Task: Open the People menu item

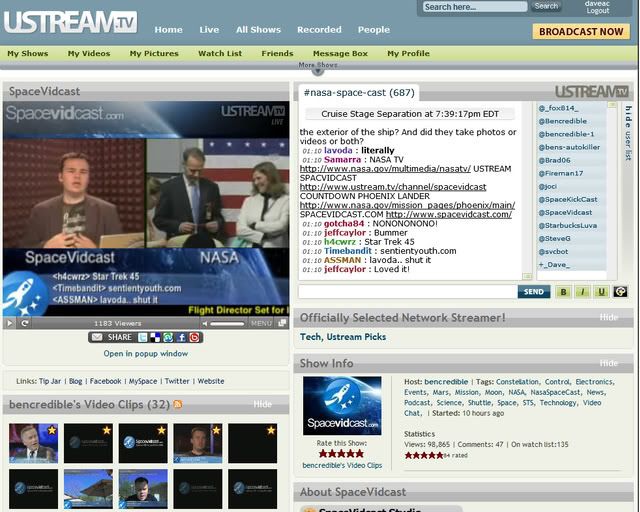Action: pos(374,30)
